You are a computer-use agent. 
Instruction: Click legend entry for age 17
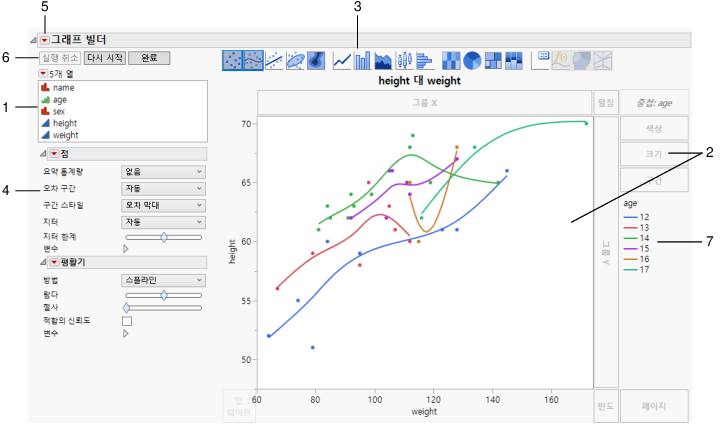[x=636, y=269]
